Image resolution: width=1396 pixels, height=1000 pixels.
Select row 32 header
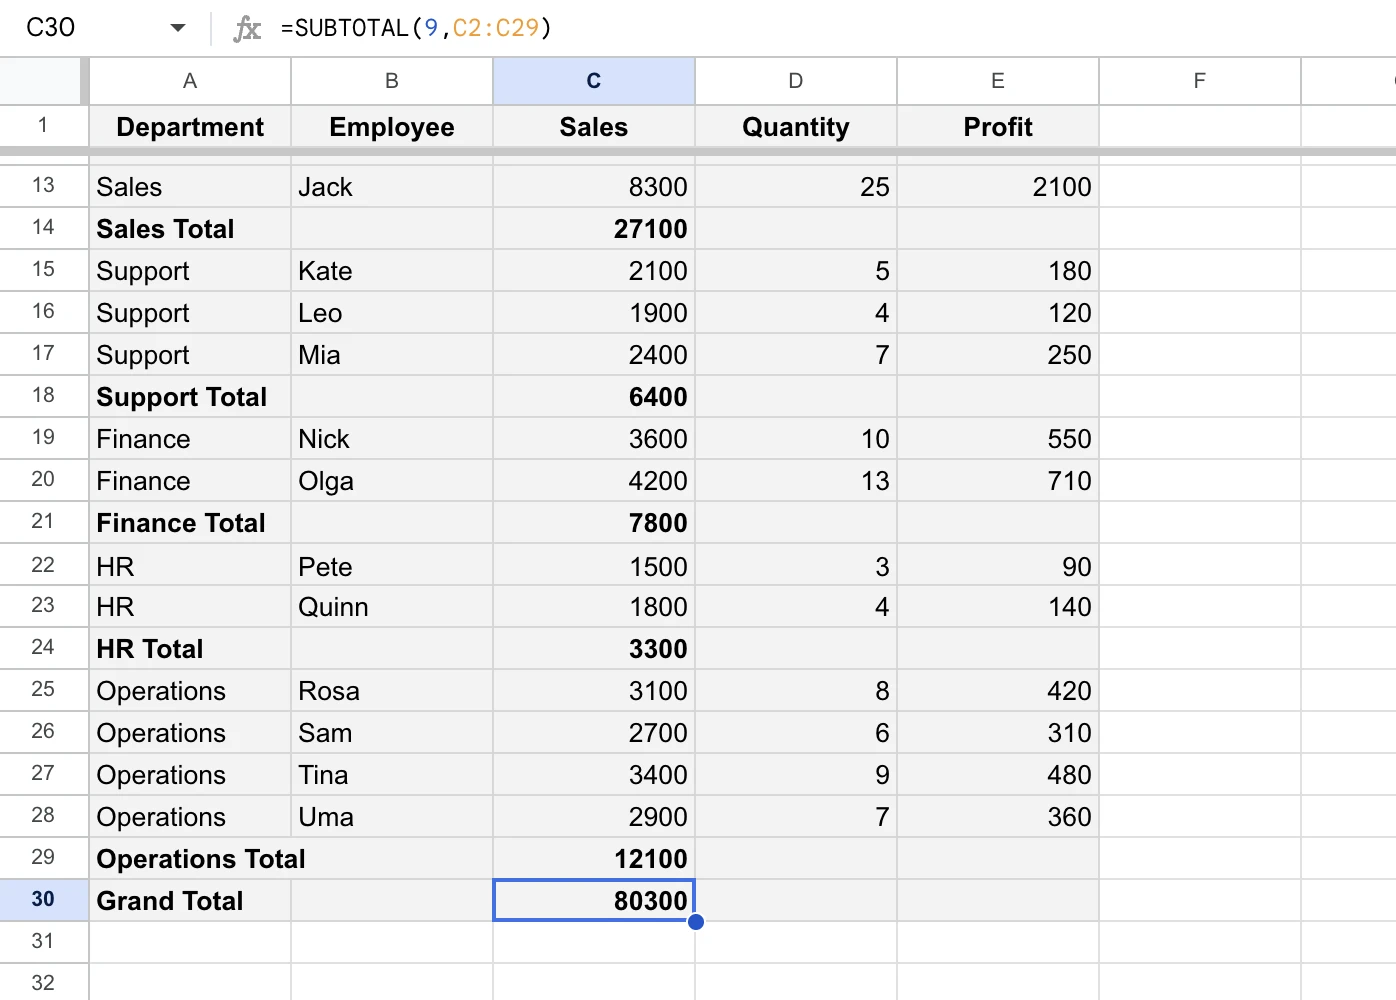[x=43, y=983]
